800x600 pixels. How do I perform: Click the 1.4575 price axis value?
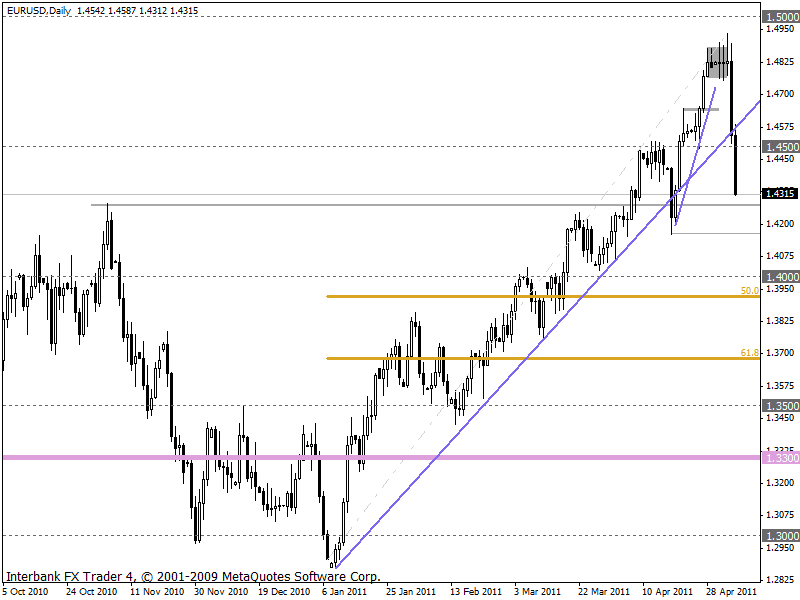pyautogui.click(x=780, y=127)
